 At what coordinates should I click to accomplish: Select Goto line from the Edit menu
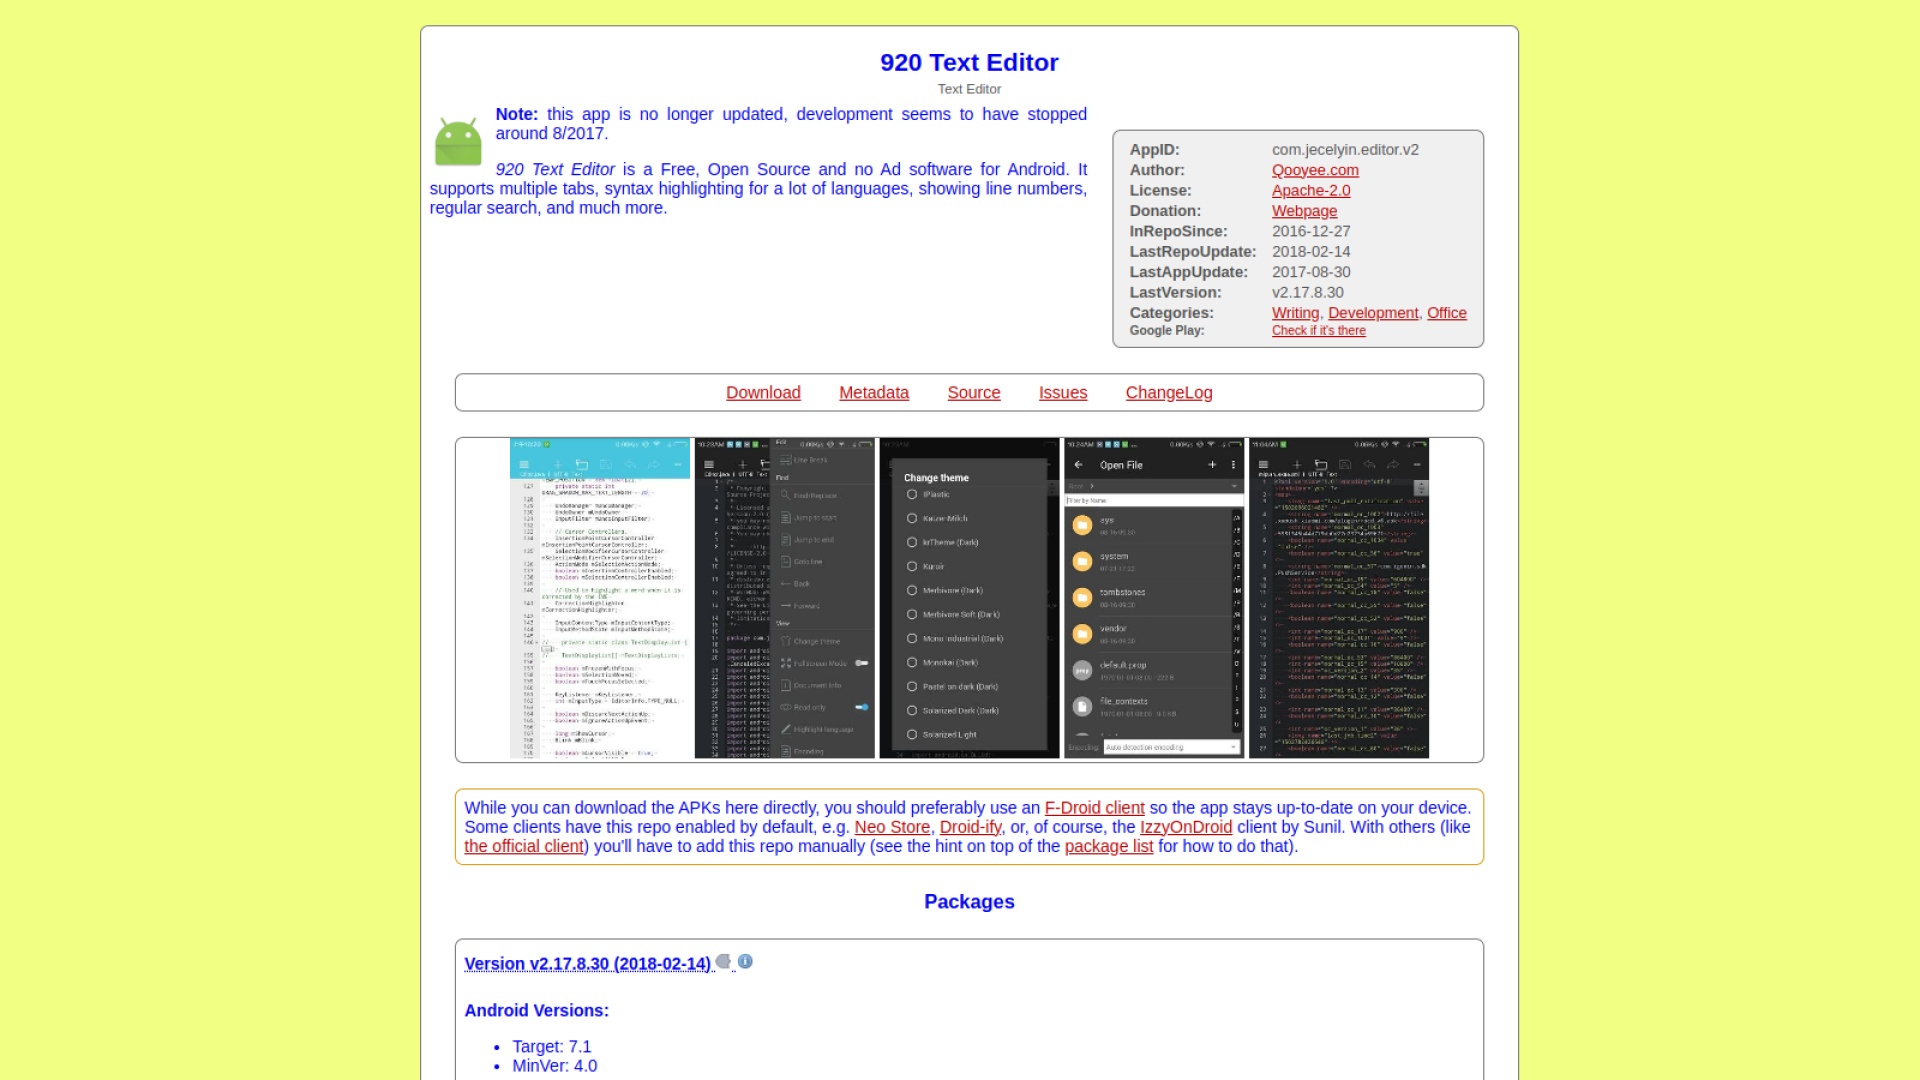pos(804,561)
